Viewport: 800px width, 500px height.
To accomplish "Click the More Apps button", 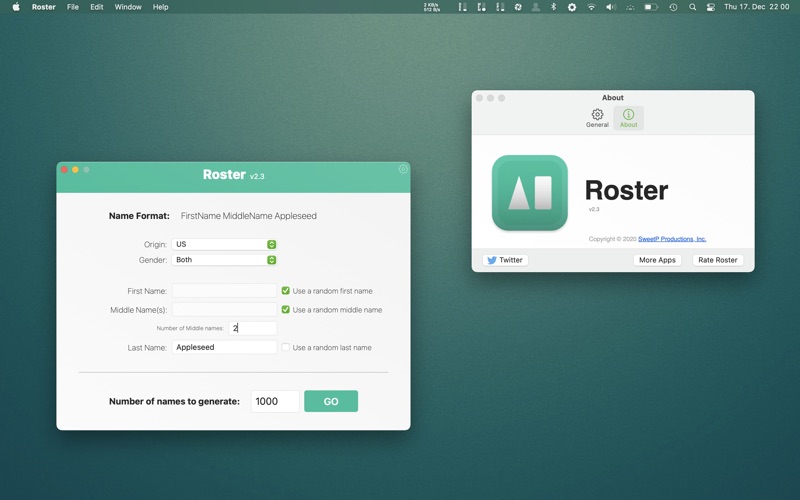I will pyautogui.click(x=657, y=260).
